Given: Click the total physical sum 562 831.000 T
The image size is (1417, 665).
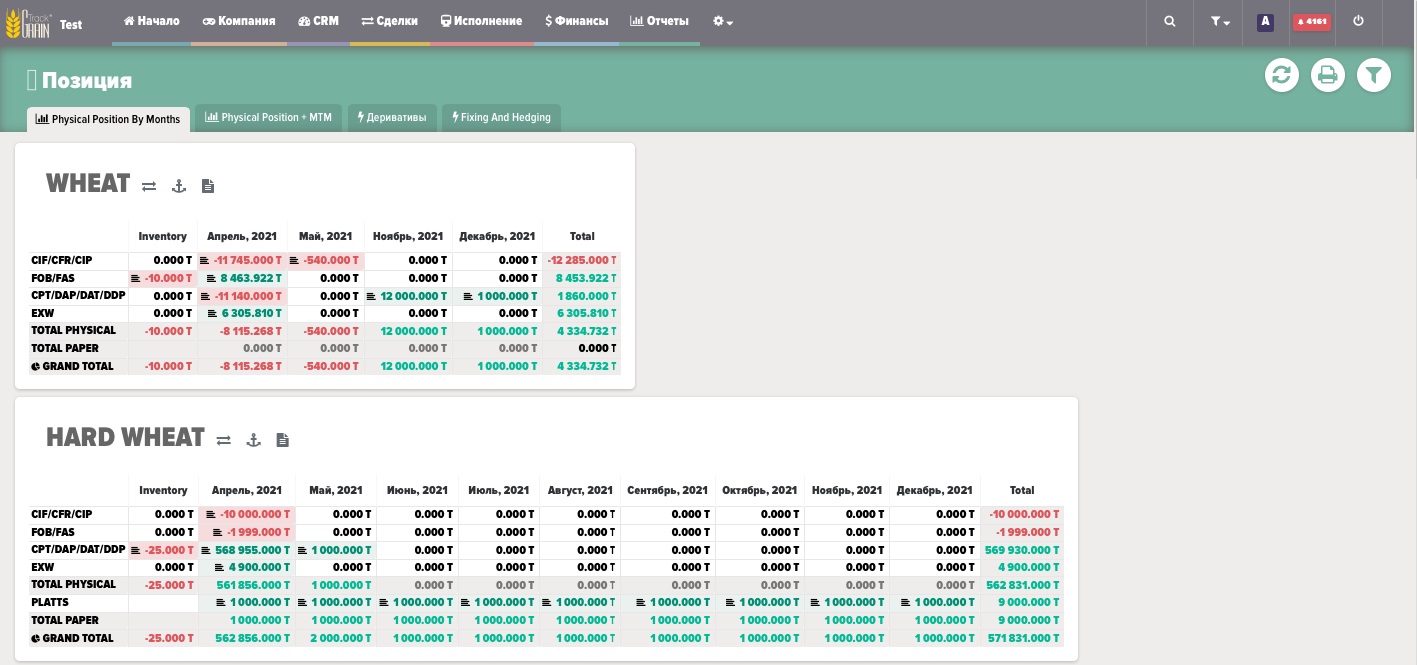Looking at the screenshot, I should 1023,585.
